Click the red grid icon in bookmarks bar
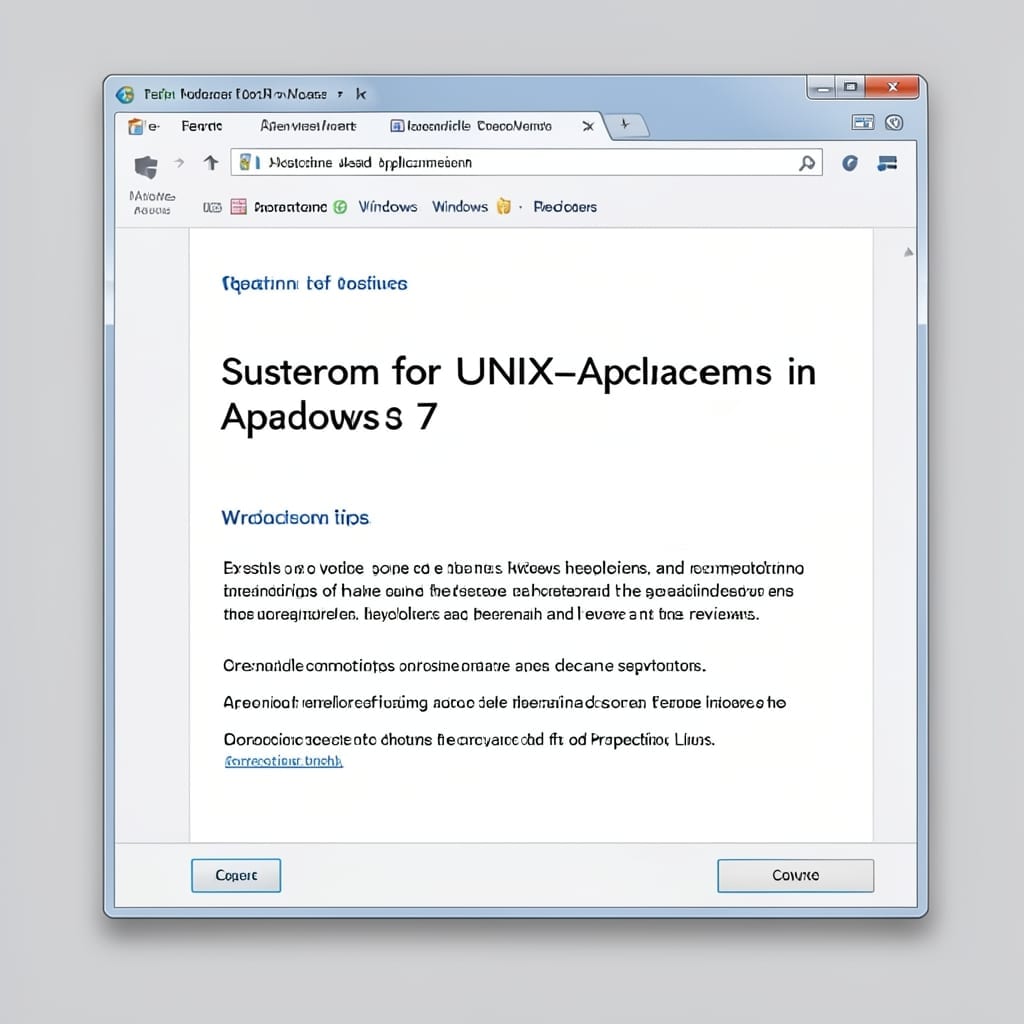 [239, 206]
